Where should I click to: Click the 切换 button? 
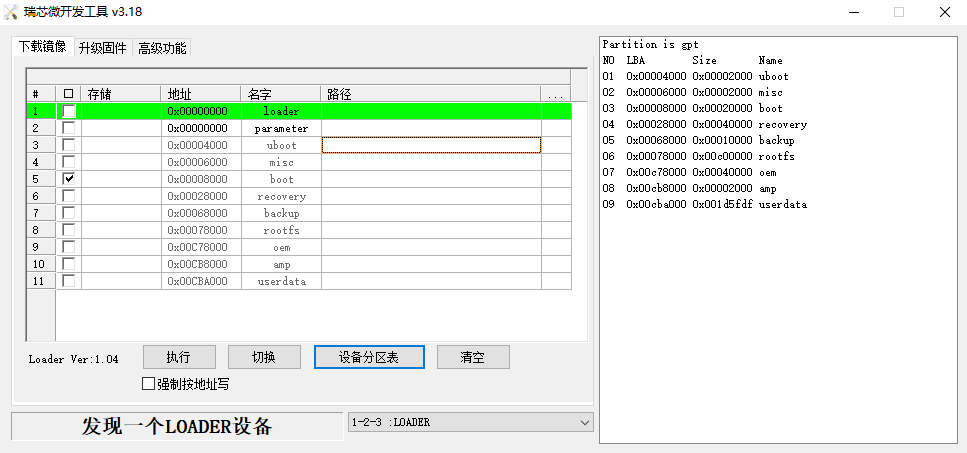click(x=264, y=357)
